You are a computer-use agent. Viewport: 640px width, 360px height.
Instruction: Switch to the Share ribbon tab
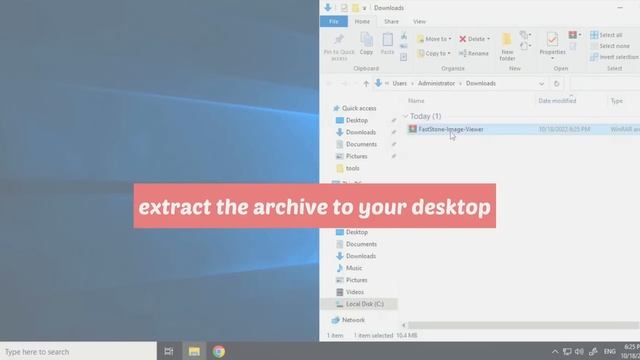[x=391, y=22]
